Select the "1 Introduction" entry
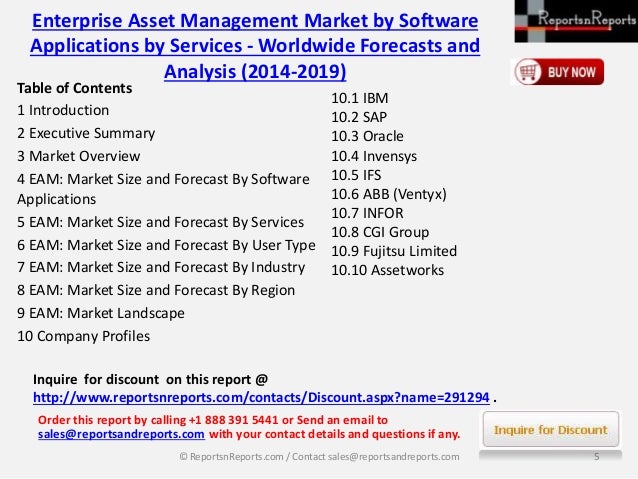638x479 pixels. pos(63,110)
